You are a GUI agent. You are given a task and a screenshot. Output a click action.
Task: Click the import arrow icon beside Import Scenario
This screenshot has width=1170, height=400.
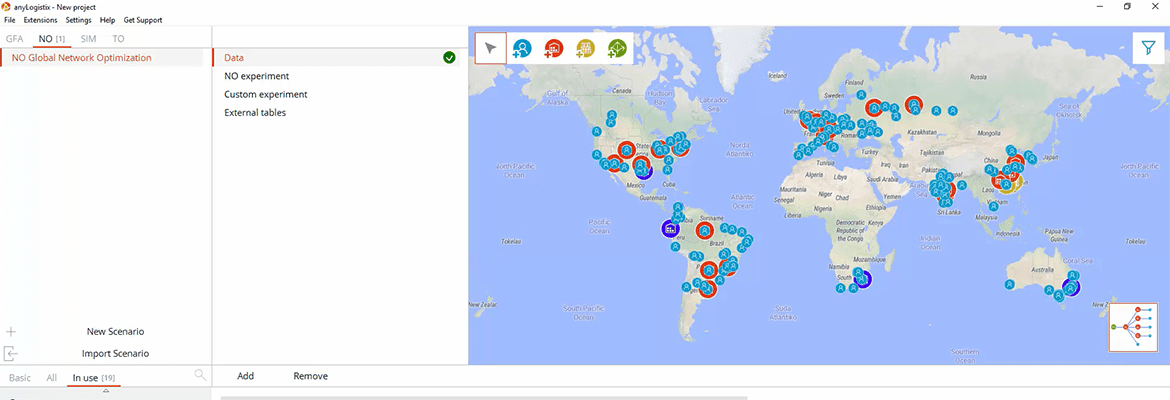pyautogui.click(x=11, y=353)
